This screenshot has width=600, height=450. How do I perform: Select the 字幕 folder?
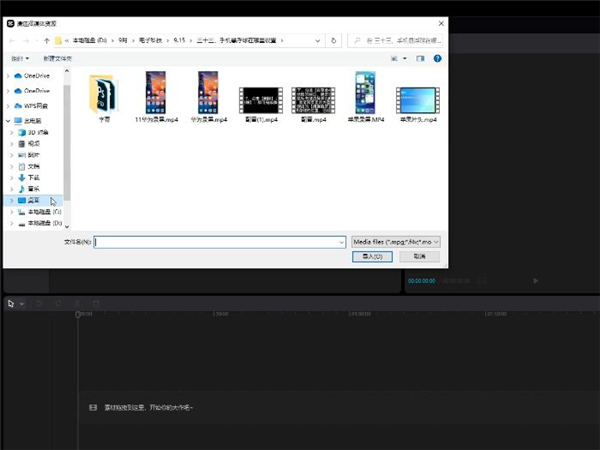(x=104, y=97)
